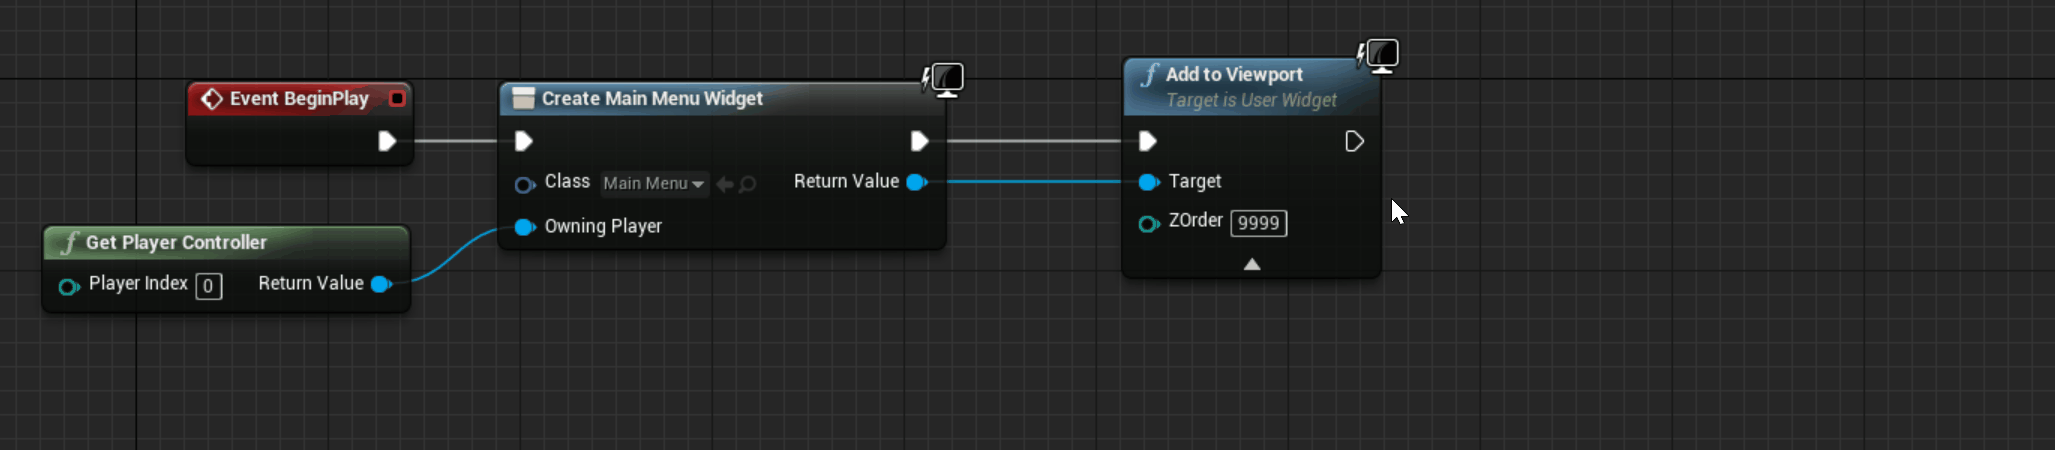Click the use-selected-asset arrow beside Class

tap(725, 184)
